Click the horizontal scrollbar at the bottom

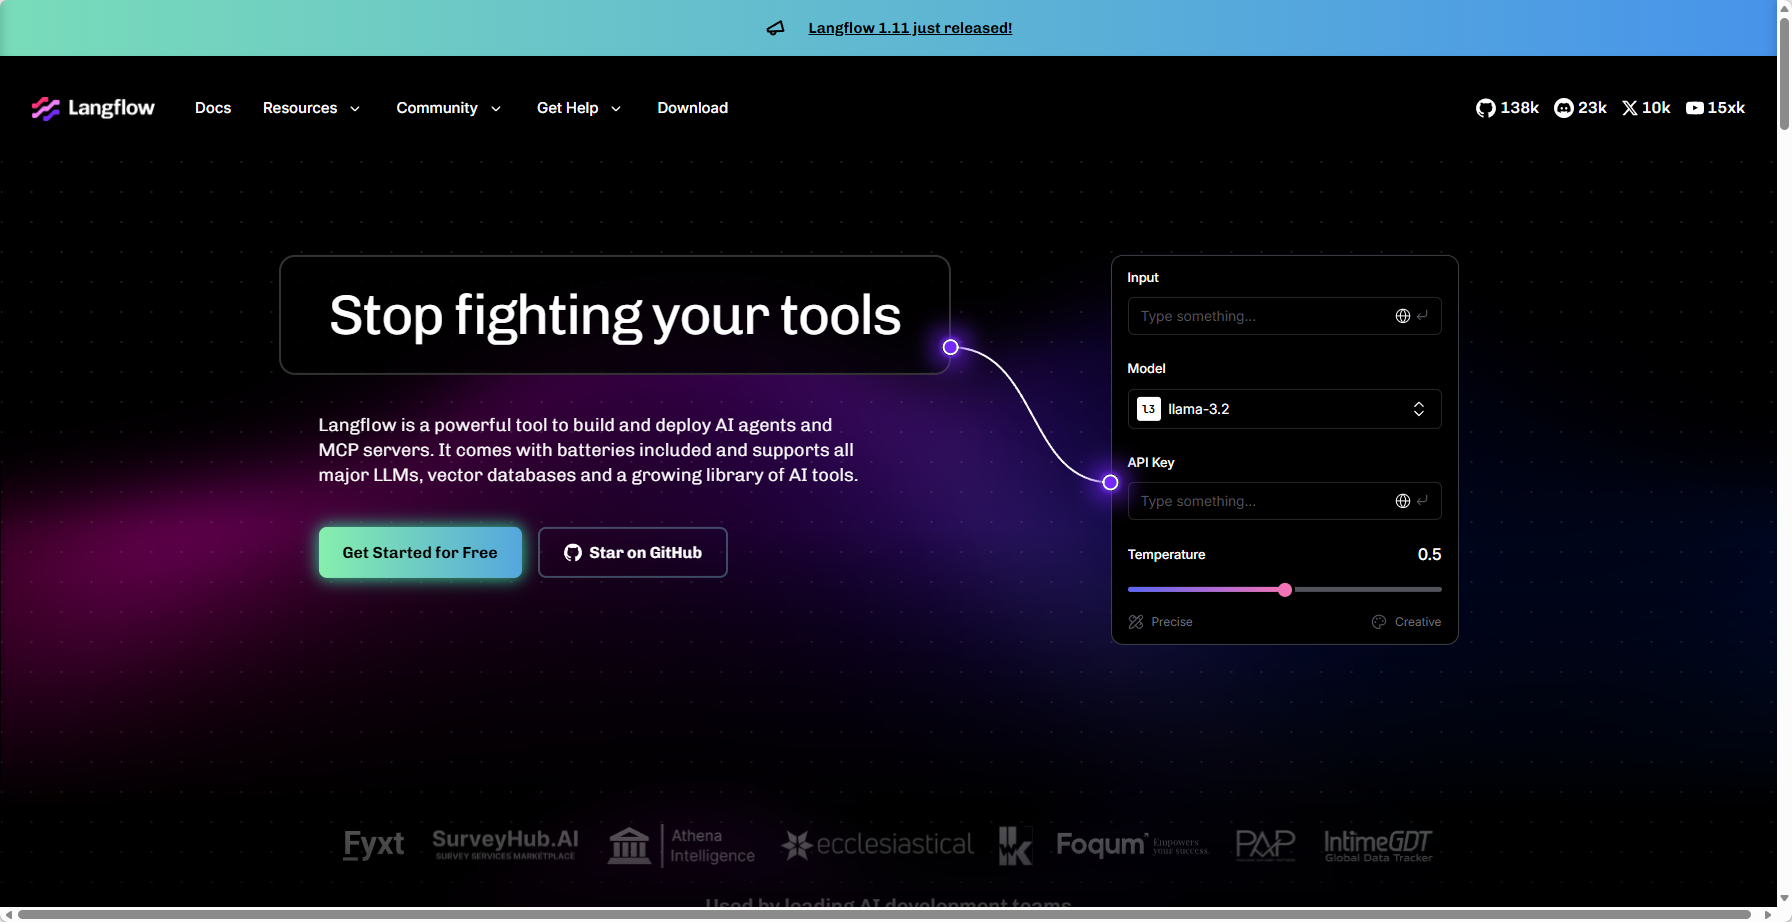[885, 914]
